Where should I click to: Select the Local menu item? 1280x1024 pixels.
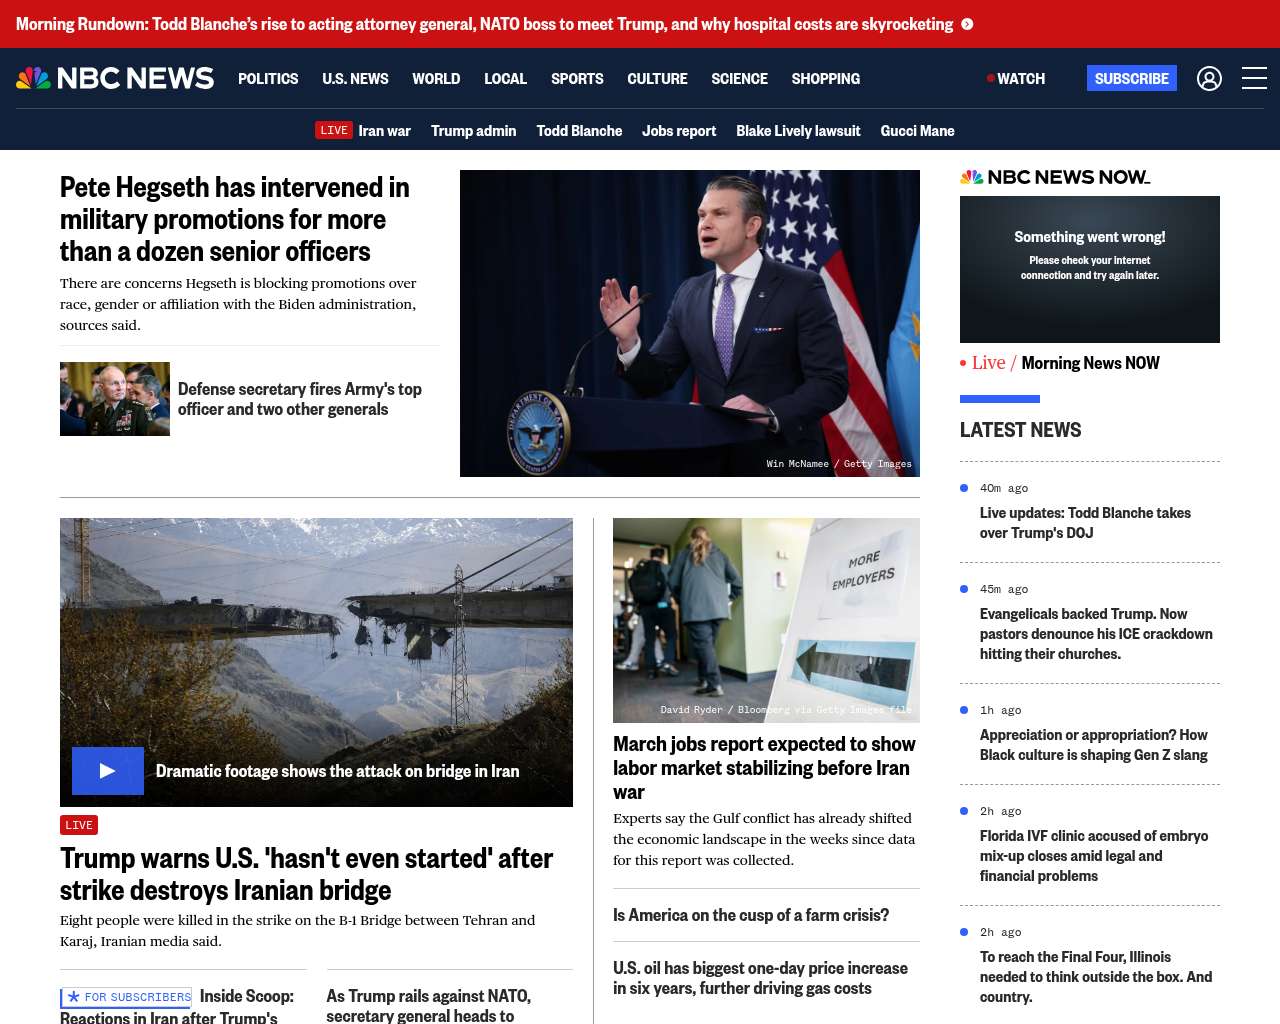(505, 78)
